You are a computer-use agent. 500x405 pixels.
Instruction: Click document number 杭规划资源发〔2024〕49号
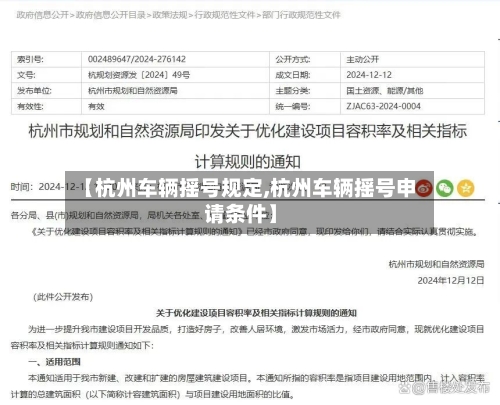pos(139,75)
